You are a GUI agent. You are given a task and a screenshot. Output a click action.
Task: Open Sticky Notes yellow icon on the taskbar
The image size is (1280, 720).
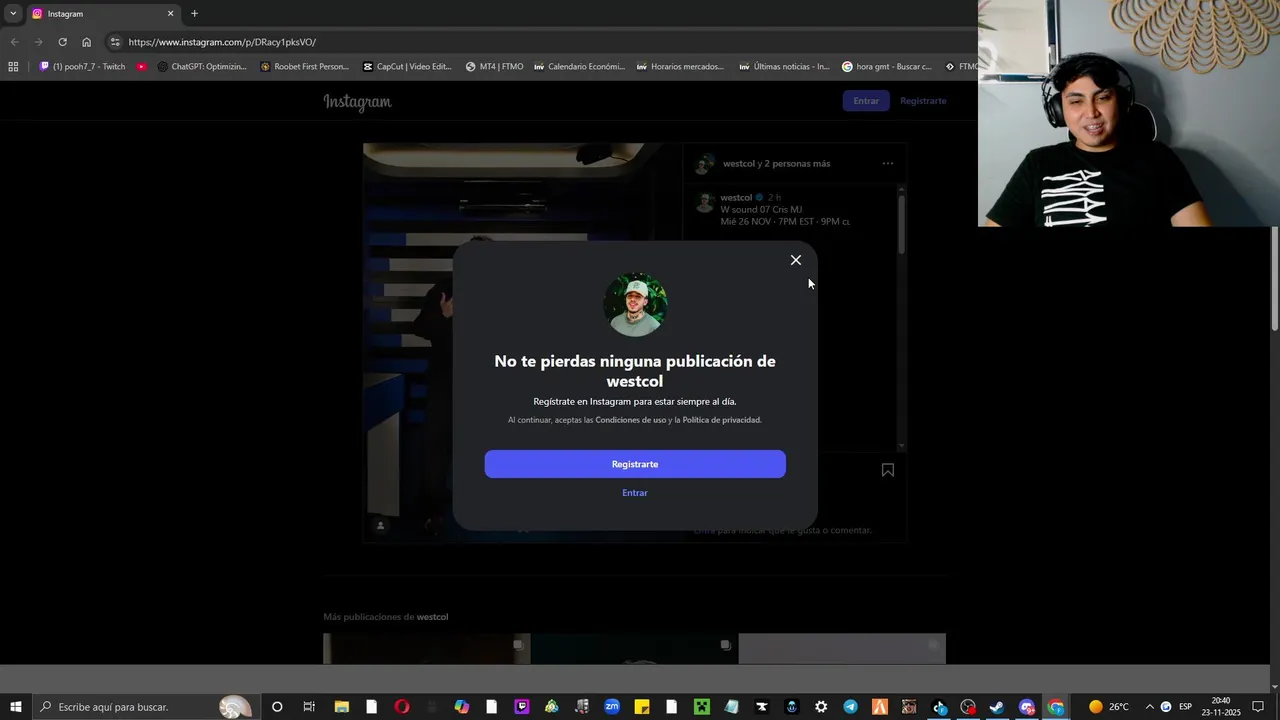coord(642,707)
